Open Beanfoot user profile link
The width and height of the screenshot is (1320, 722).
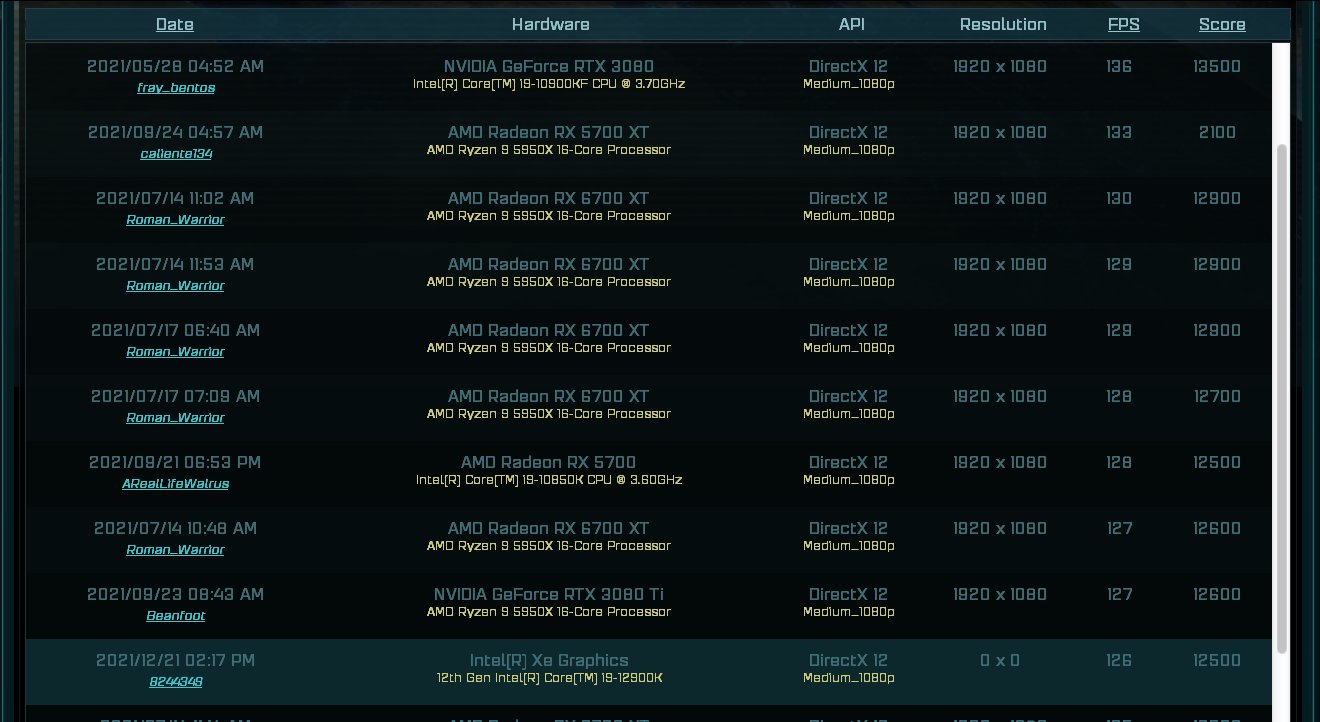(175, 615)
